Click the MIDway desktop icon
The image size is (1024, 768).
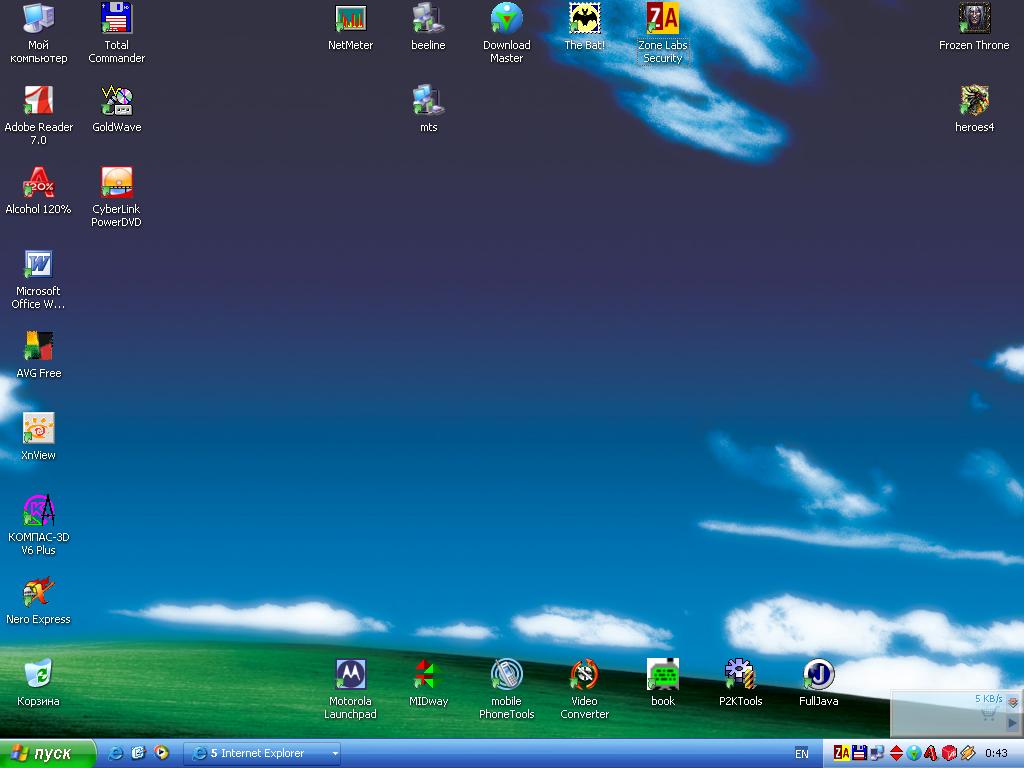[x=428, y=683]
